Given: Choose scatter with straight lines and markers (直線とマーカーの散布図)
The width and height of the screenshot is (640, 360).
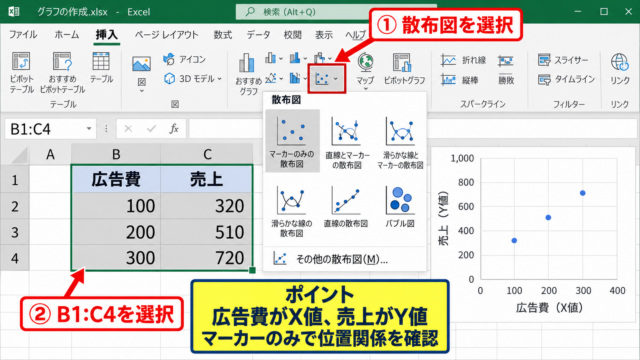Looking at the screenshot, I should coord(347,143).
